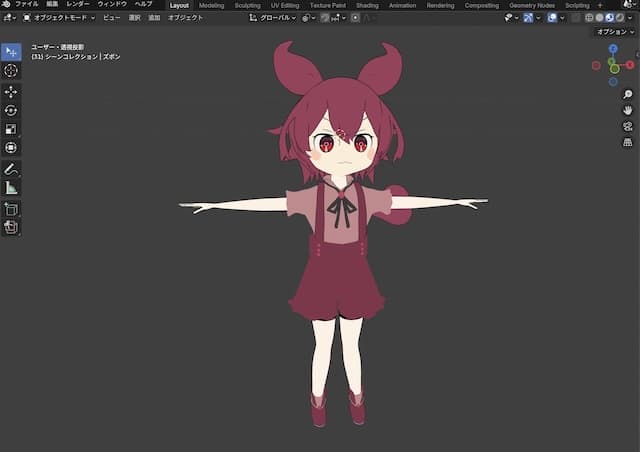The height and width of the screenshot is (452, 640).
Task: Switch to the UV Editing workspace tab
Action: [x=285, y=5]
